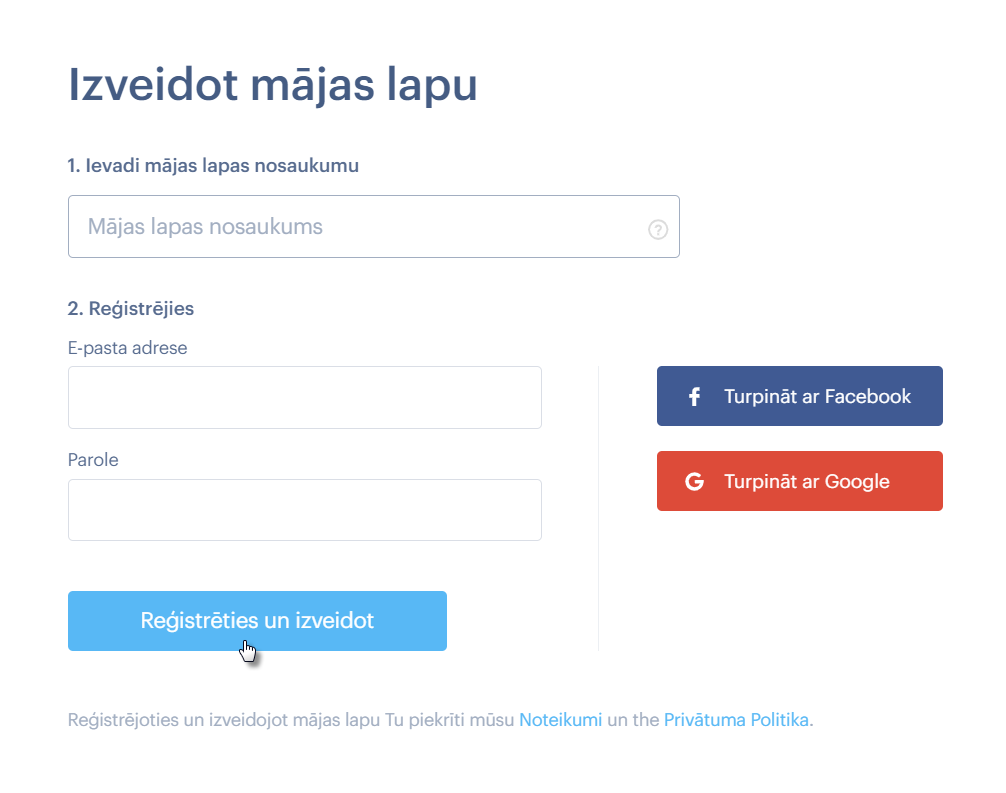This screenshot has height=793, width=1006.
Task: Click the grey disclaimer text "Reģistrējoties un izveidojot"
Action: pyautogui.click(x=178, y=720)
